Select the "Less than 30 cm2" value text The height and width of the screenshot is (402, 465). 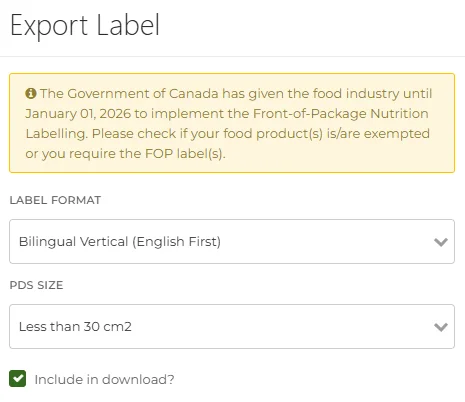click(x=75, y=327)
